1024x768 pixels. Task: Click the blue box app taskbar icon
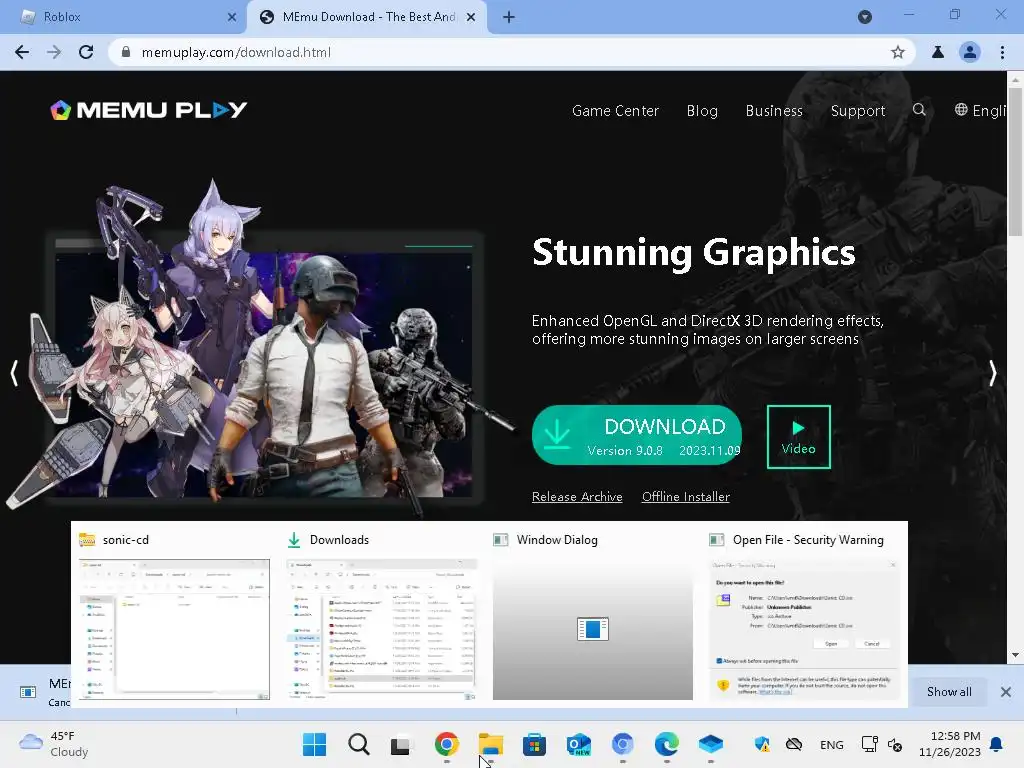click(711, 744)
